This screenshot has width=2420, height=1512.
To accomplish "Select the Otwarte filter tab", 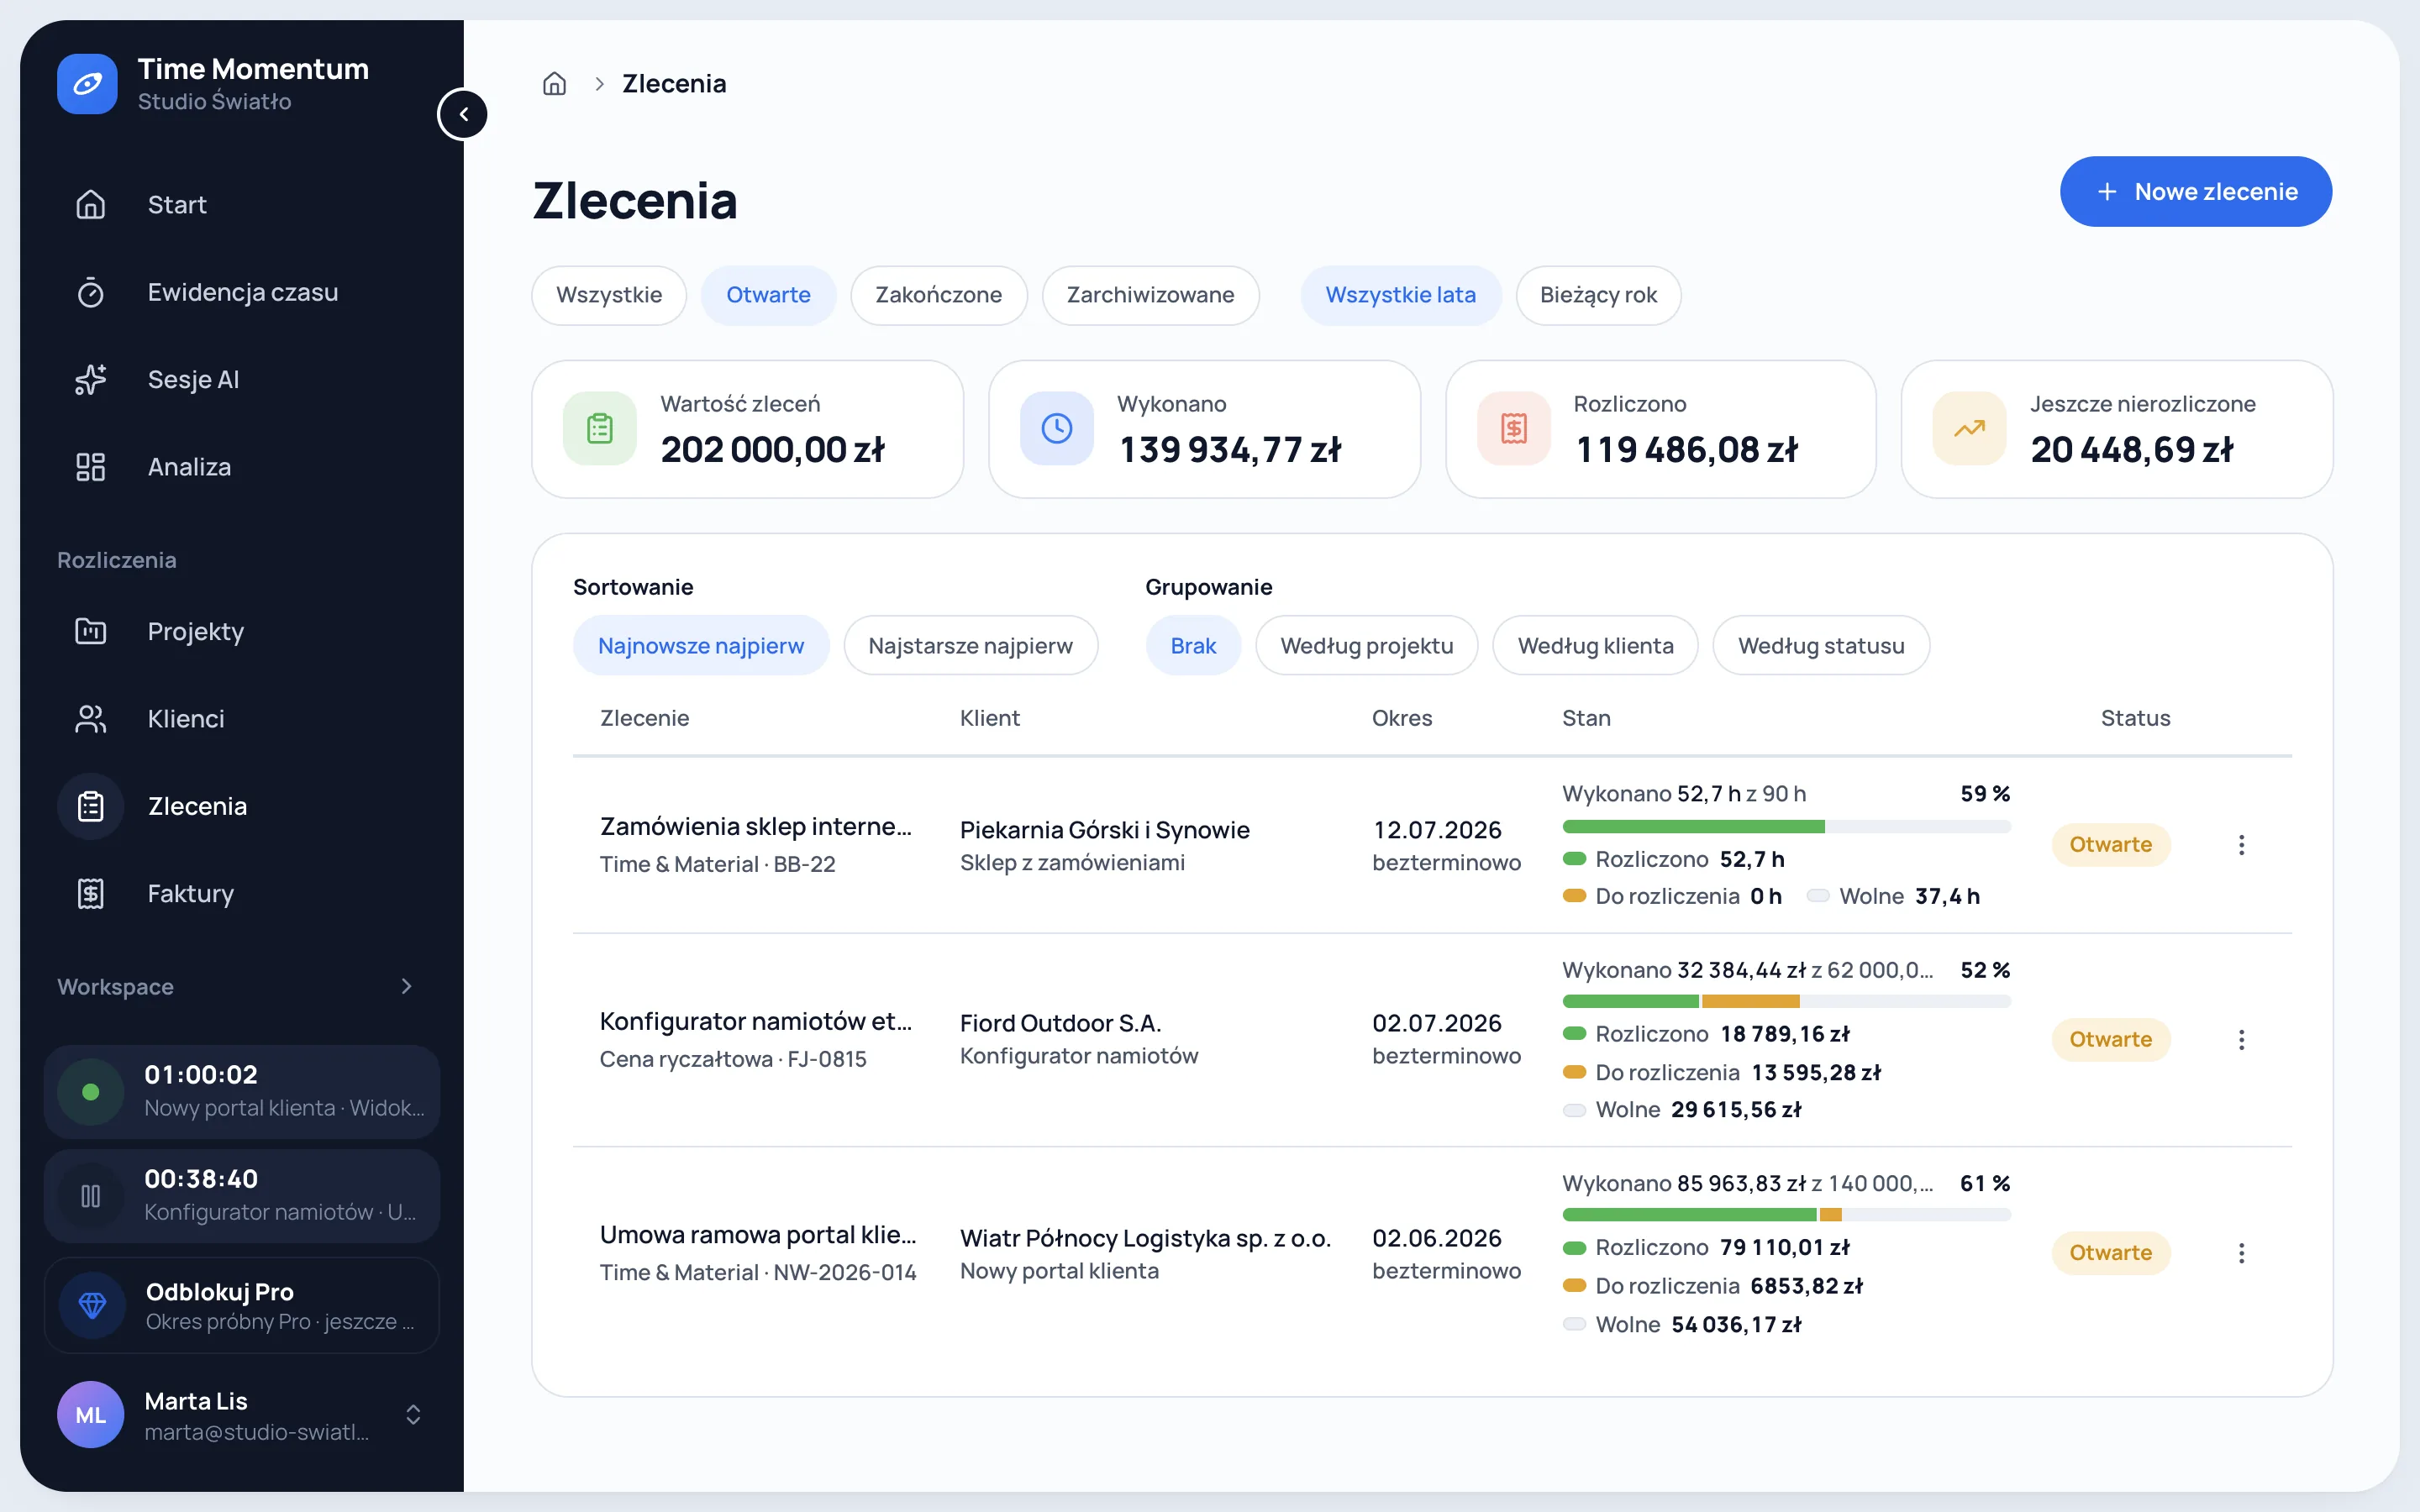I will [x=768, y=295].
